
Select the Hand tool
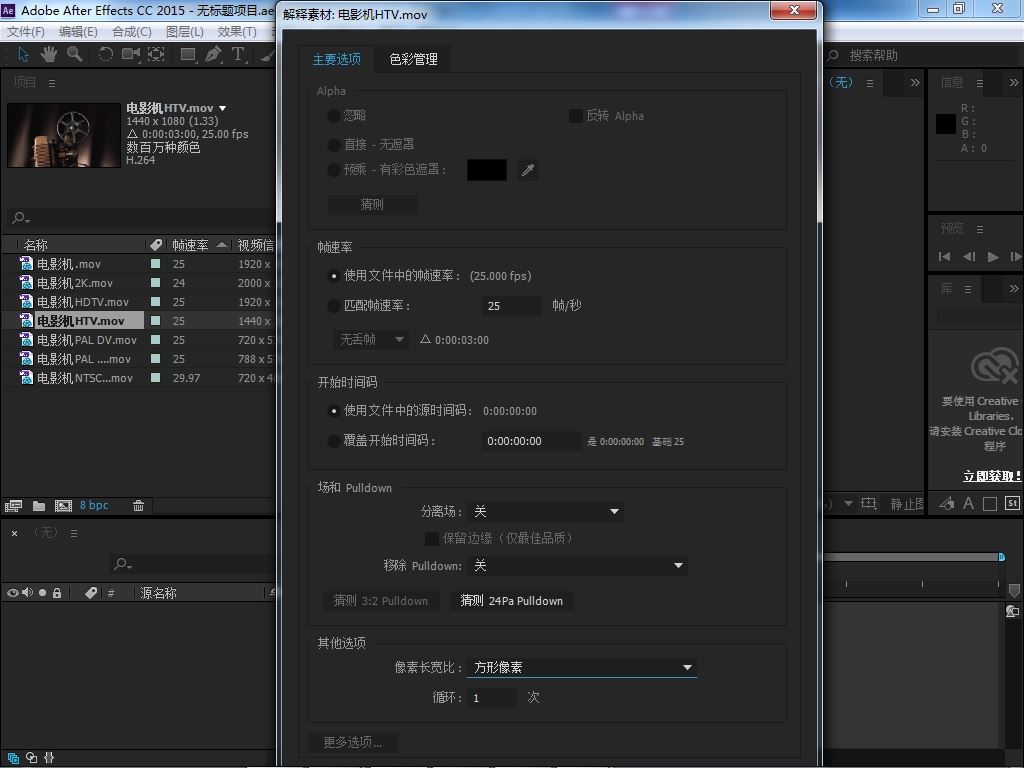click(x=49, y=54)
